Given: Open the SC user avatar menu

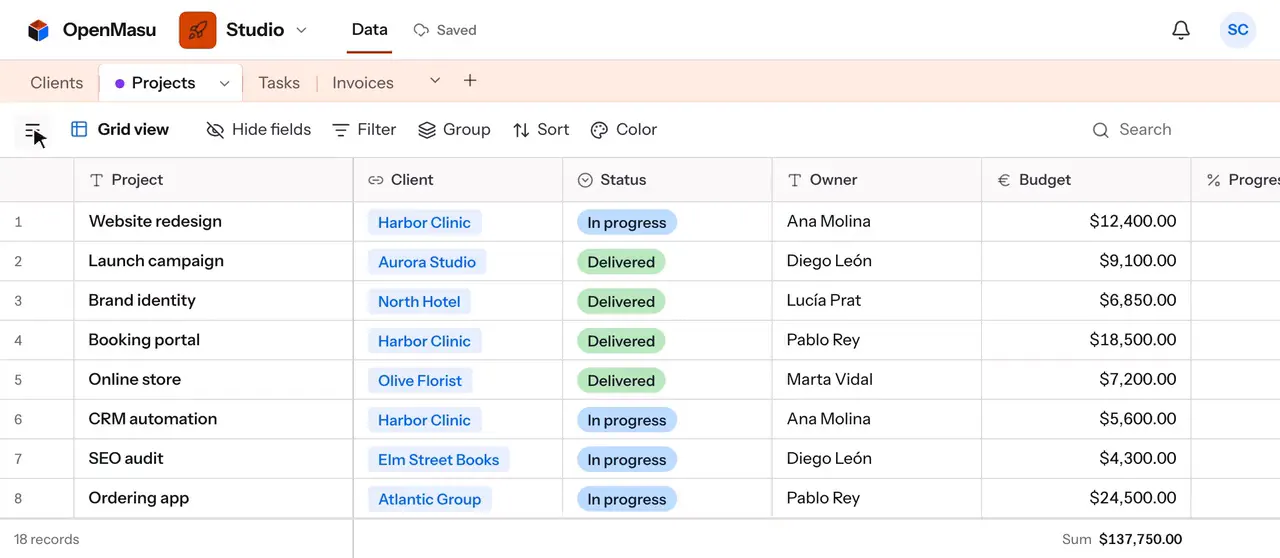Looking at the screenshot, I should pos(1238,30).
